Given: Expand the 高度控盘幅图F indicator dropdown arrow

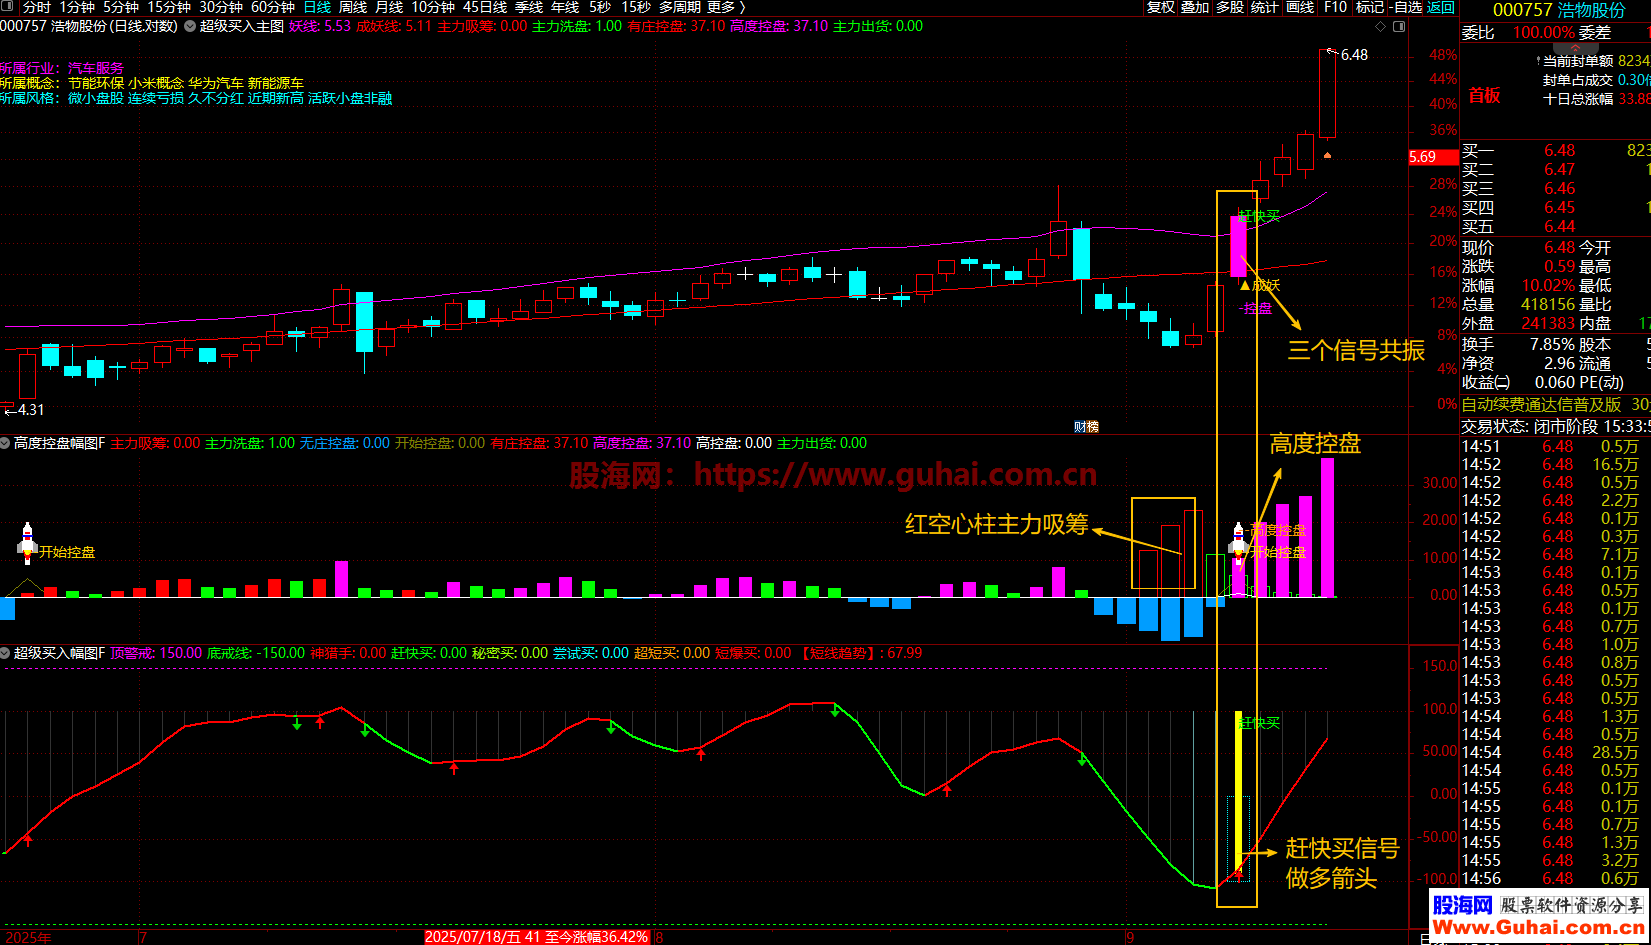Looking at the screenshot, I should click(x=6, y=443).
